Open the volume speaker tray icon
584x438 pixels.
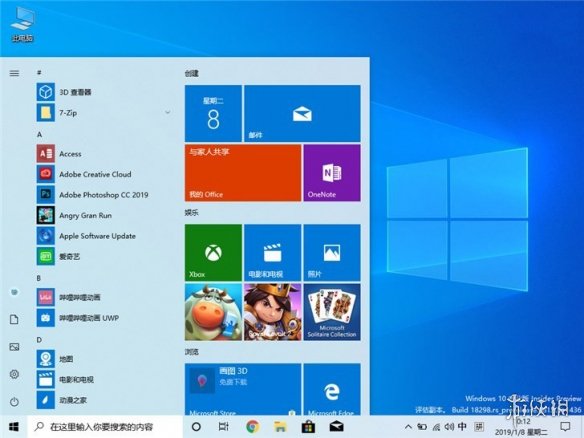click(449, 427)
